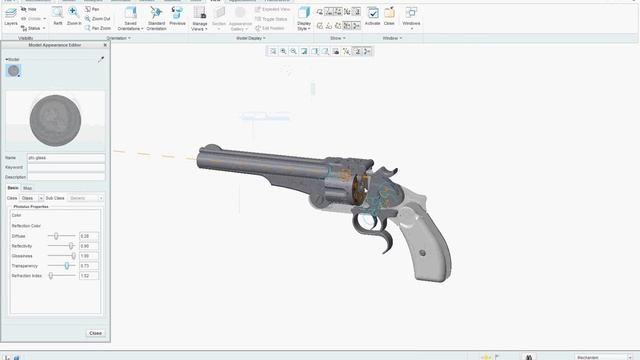Switch to the Basic tab
This screenshot has height=360, width=640.
13,188
